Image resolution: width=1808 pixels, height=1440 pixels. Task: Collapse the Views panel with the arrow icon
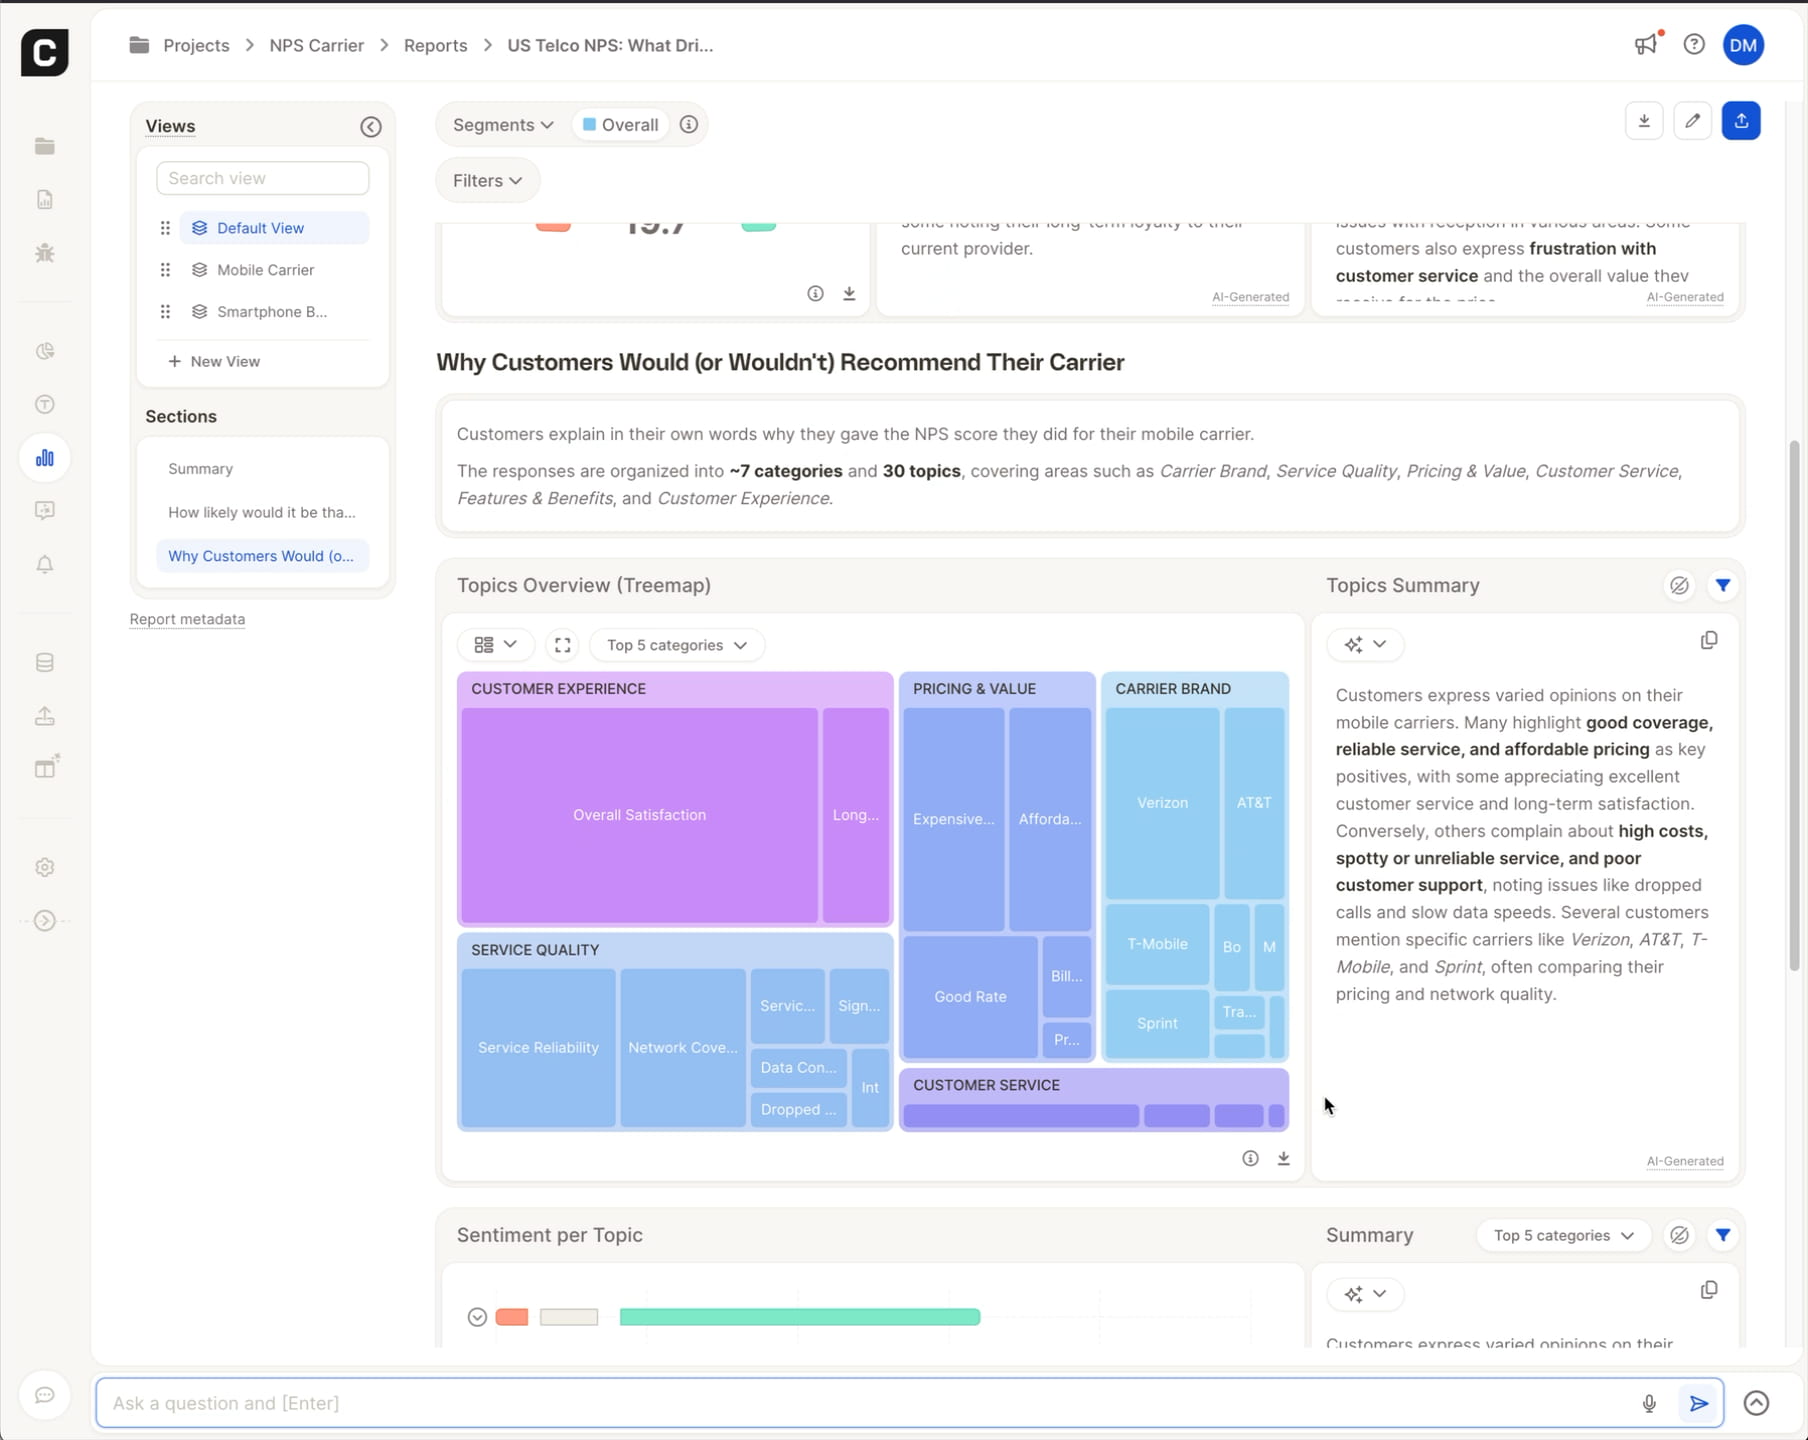[x=371, y=127]
